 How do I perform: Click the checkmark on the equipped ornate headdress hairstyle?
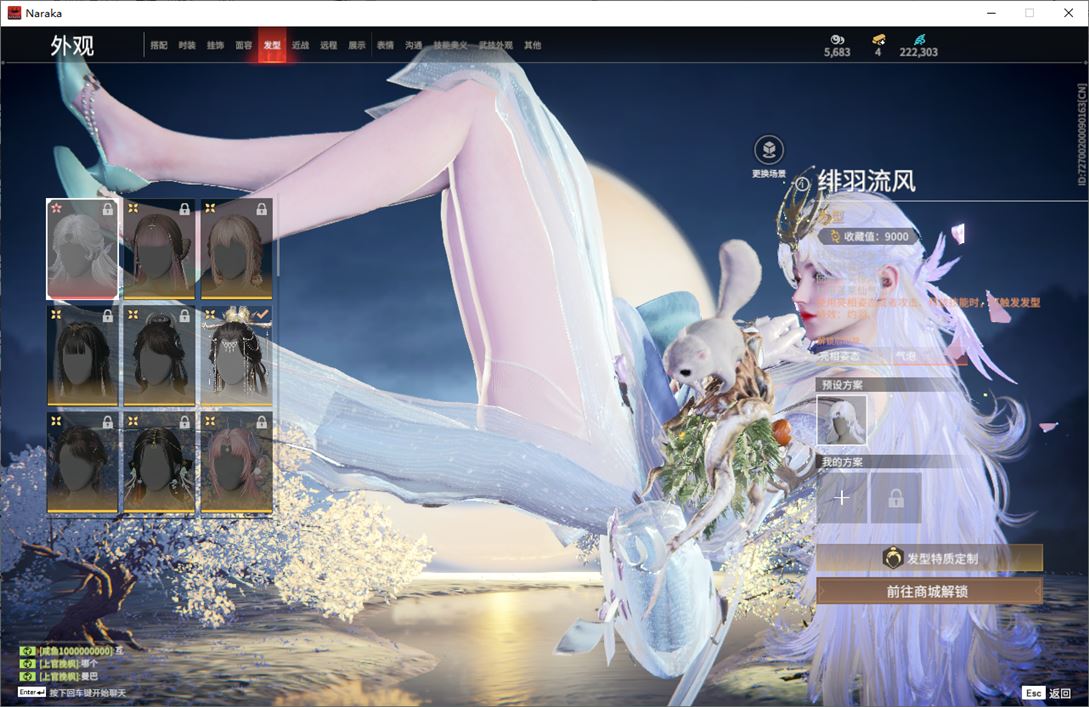click(261, 315)
